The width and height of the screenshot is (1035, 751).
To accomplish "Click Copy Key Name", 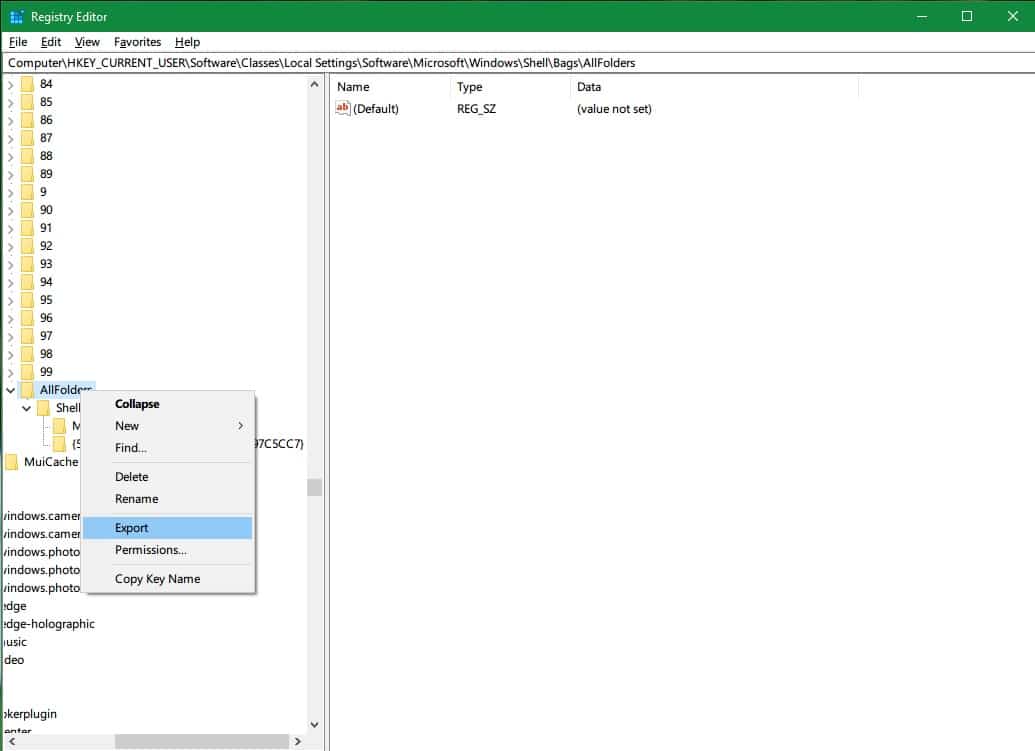I will pos(158,578).
